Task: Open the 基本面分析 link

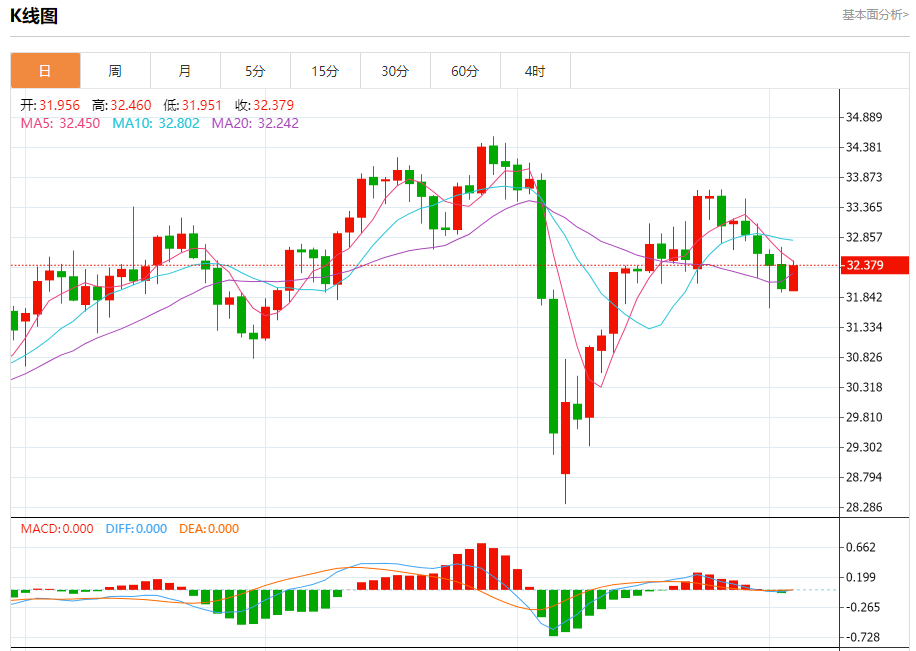Action: [875, 15]
